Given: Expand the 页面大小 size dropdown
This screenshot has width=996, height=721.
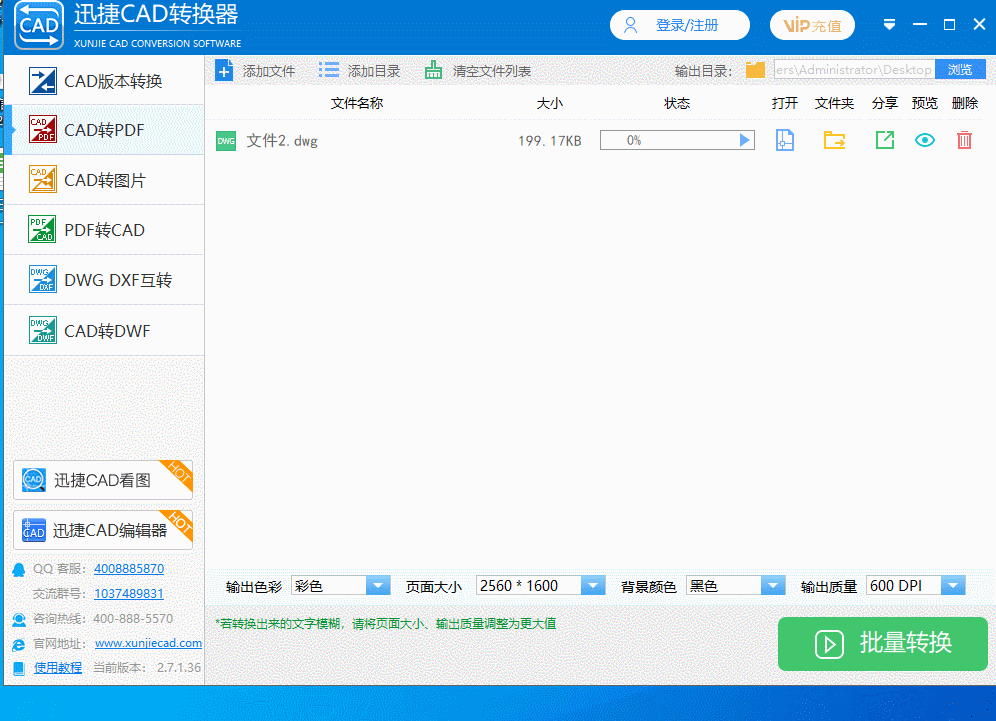Looking at the screenshot, I should [601, 585].
